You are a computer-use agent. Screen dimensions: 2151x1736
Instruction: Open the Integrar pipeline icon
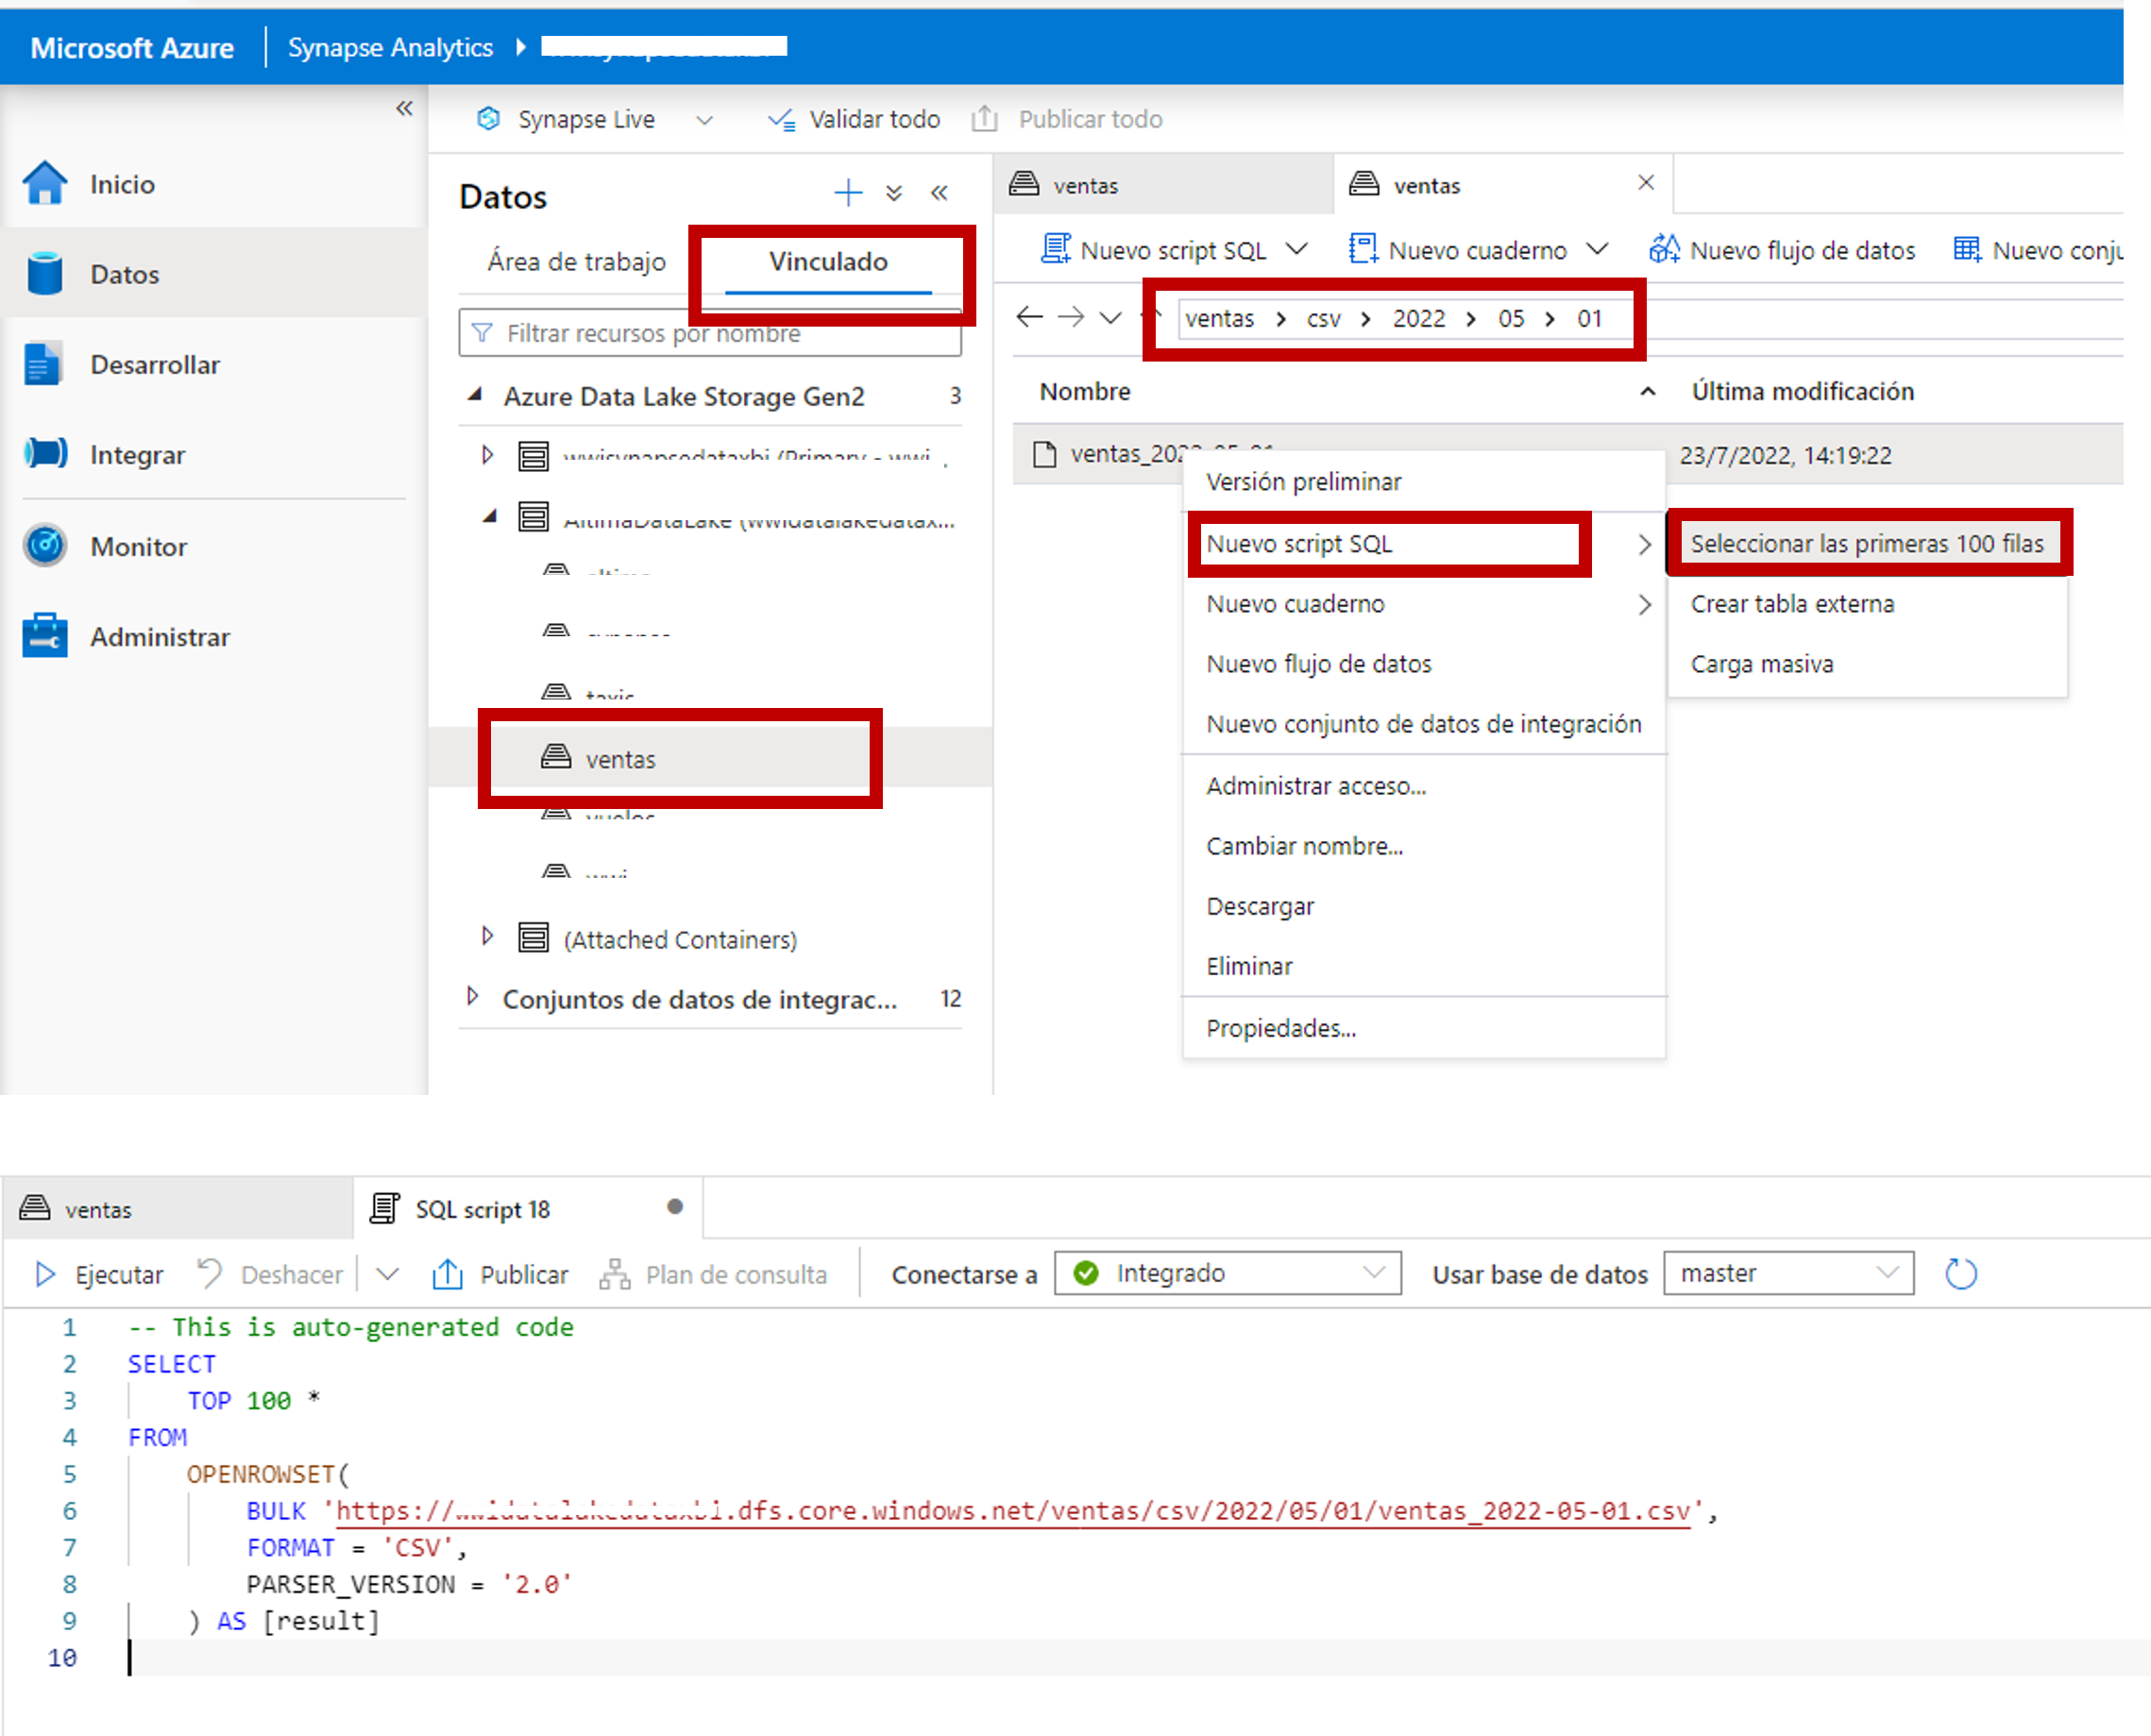pyautogui.click(x=45, y=454)
